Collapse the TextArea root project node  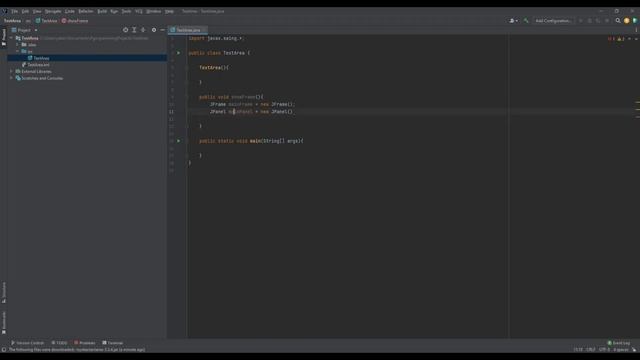click(11, 38)
